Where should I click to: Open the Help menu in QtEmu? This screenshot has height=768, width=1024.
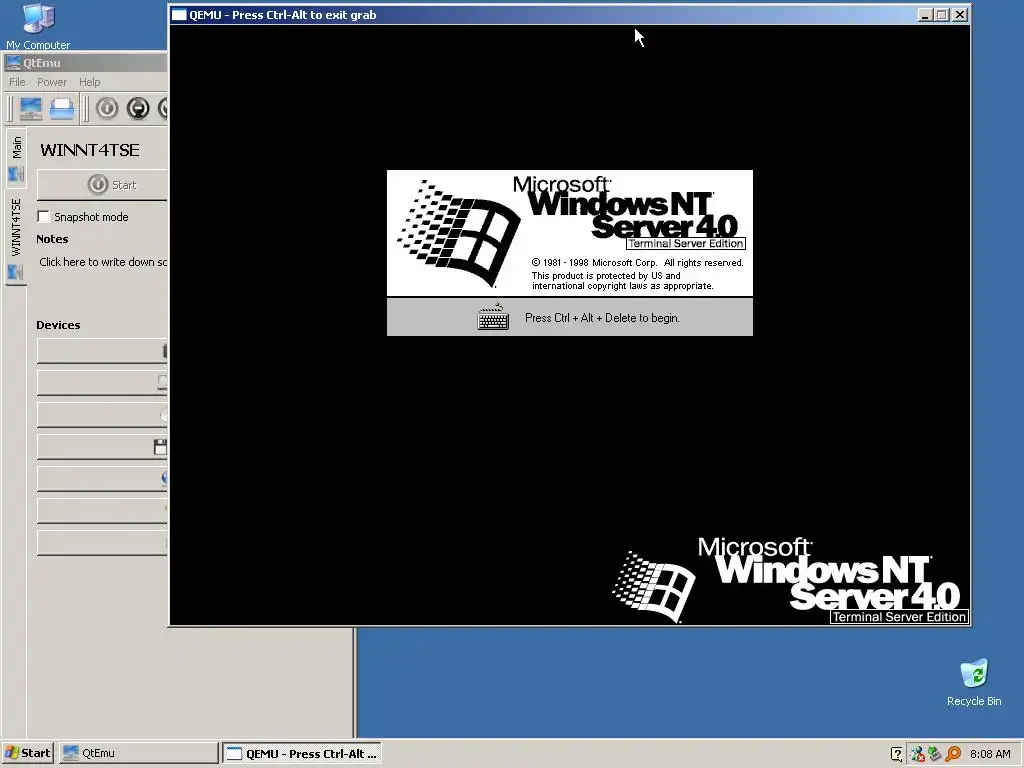click(89, 82)
